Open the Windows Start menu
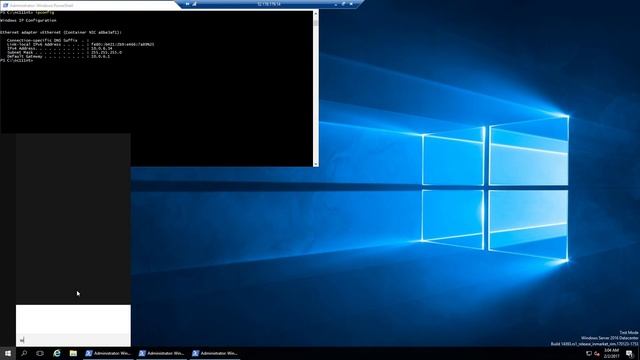Screen dimensions: 640x360 (x=8, y=353)
